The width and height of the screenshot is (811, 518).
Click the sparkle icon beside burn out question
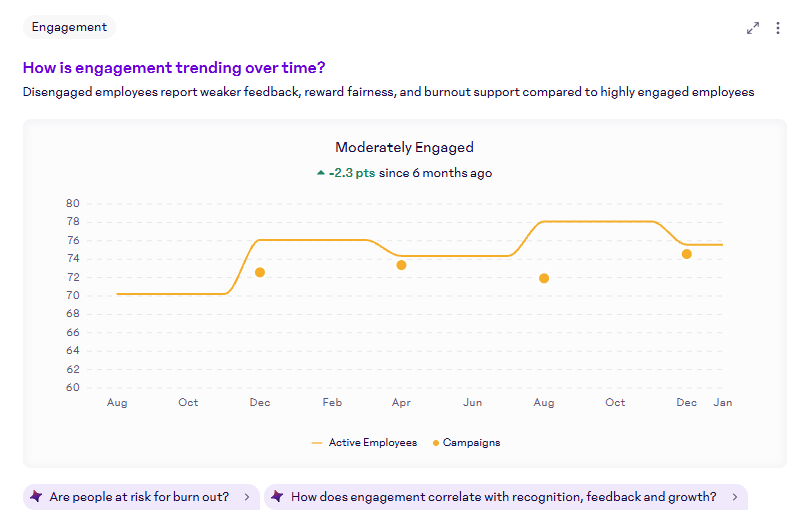[x=36, y=497]
